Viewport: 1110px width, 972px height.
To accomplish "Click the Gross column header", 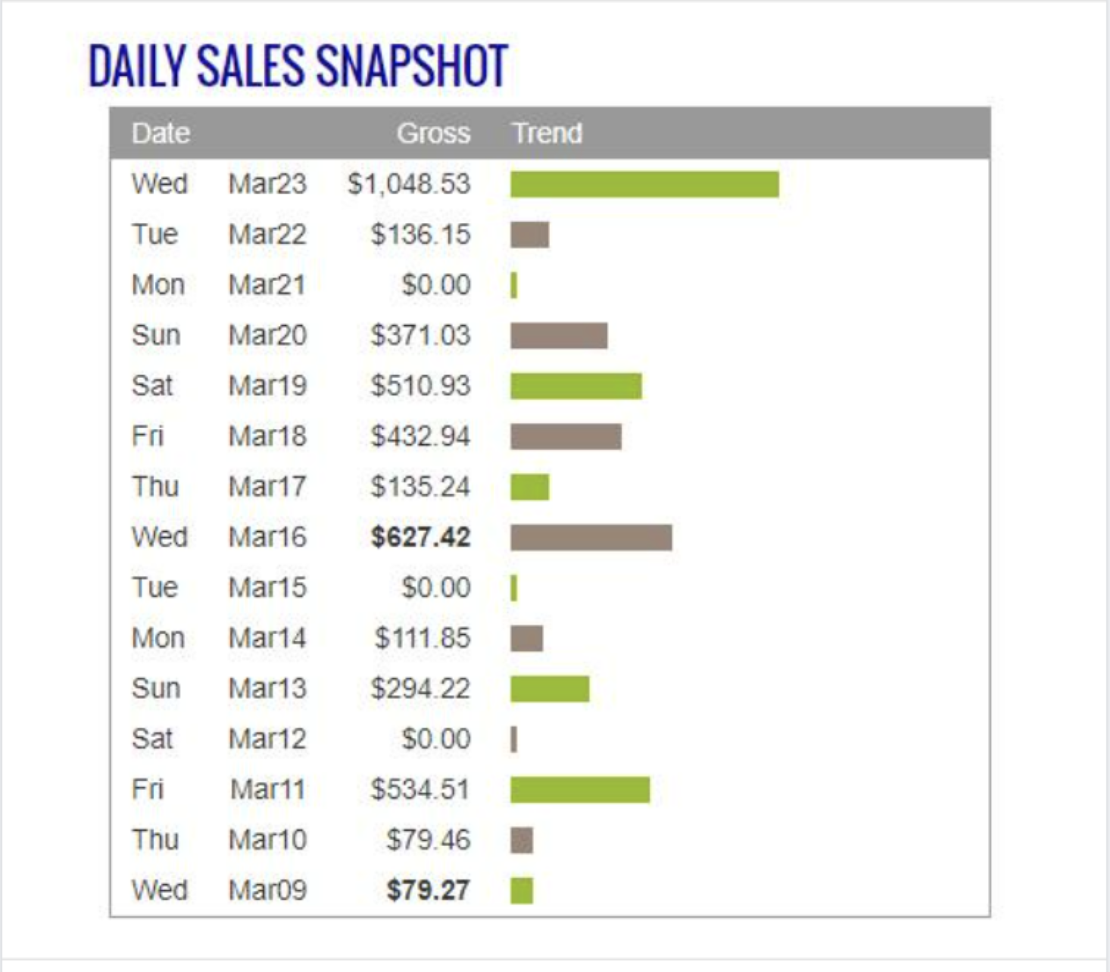I will coord(433,133).
